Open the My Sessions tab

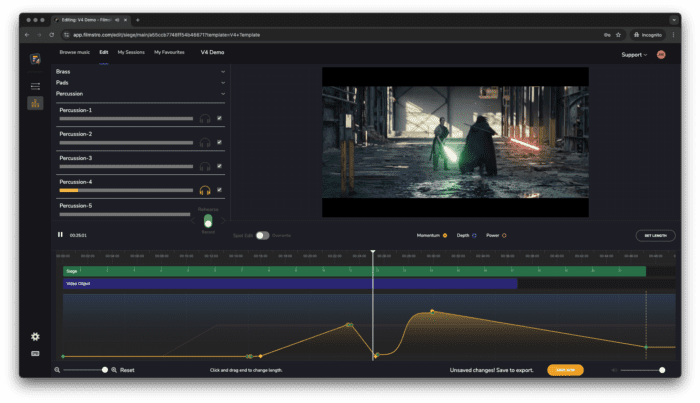coord(131,51)
